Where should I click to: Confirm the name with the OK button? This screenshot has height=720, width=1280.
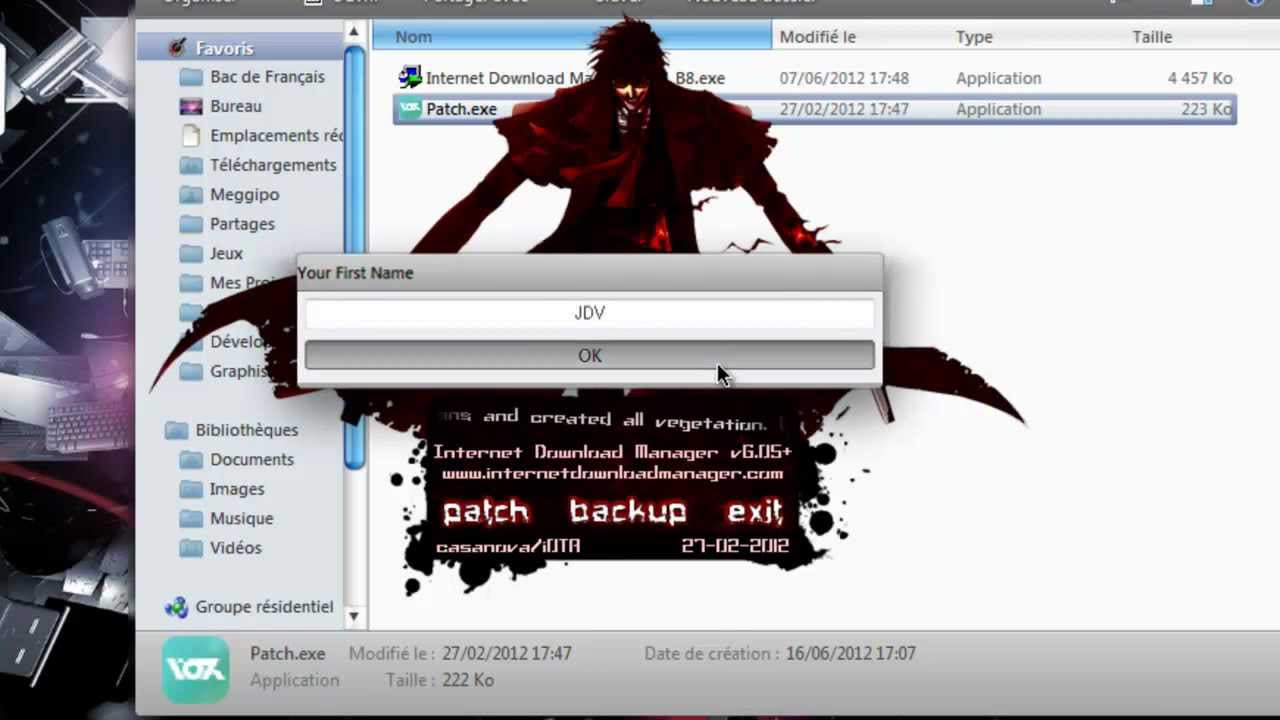pos(590,356)
